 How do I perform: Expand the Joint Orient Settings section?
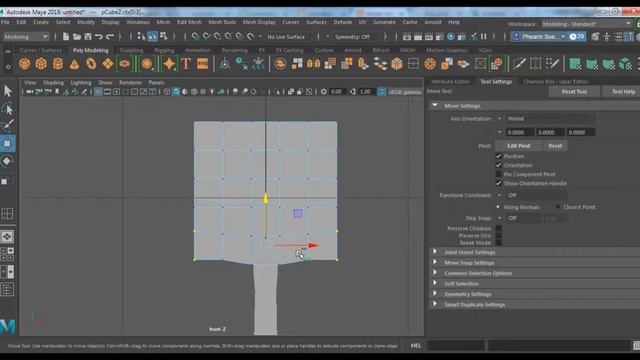[435, 252]
